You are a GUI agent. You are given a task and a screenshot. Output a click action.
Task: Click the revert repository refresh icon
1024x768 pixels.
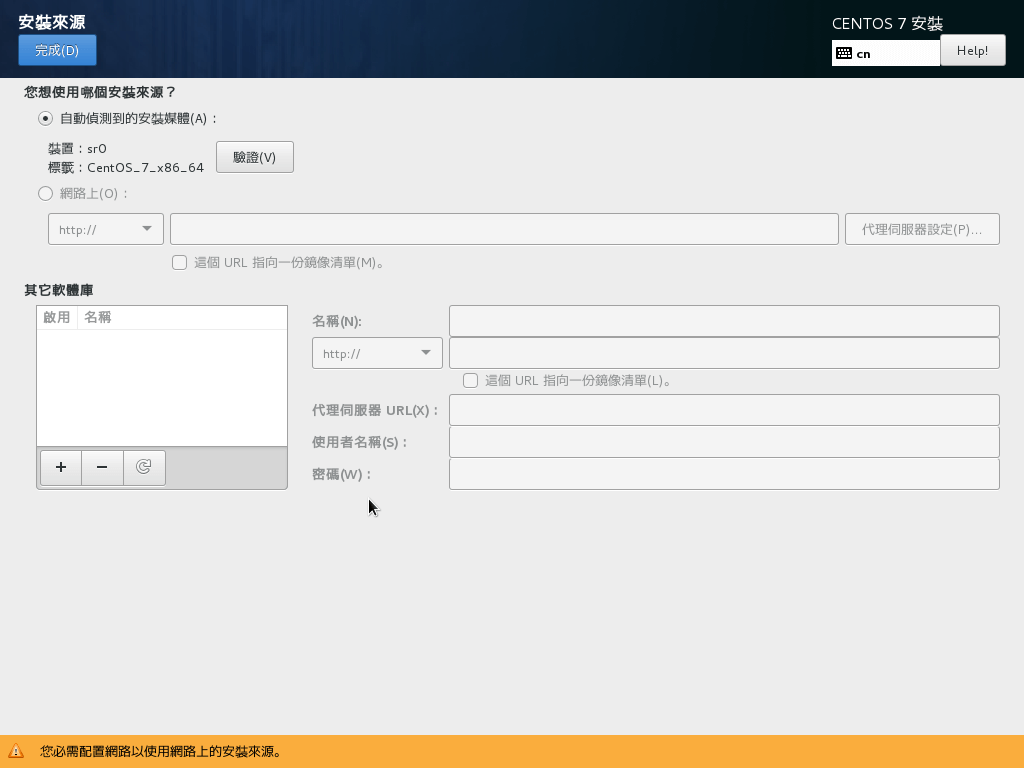pos(144,467)
